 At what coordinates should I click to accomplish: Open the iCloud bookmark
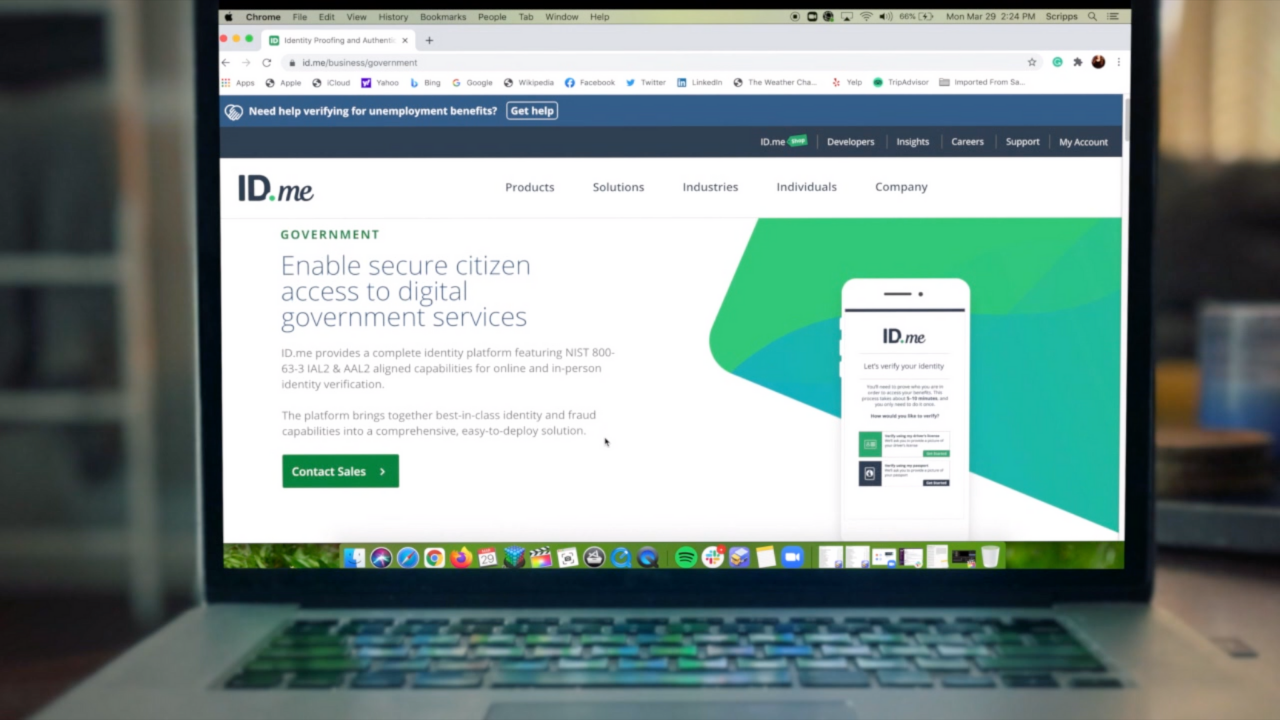(331, 82)
